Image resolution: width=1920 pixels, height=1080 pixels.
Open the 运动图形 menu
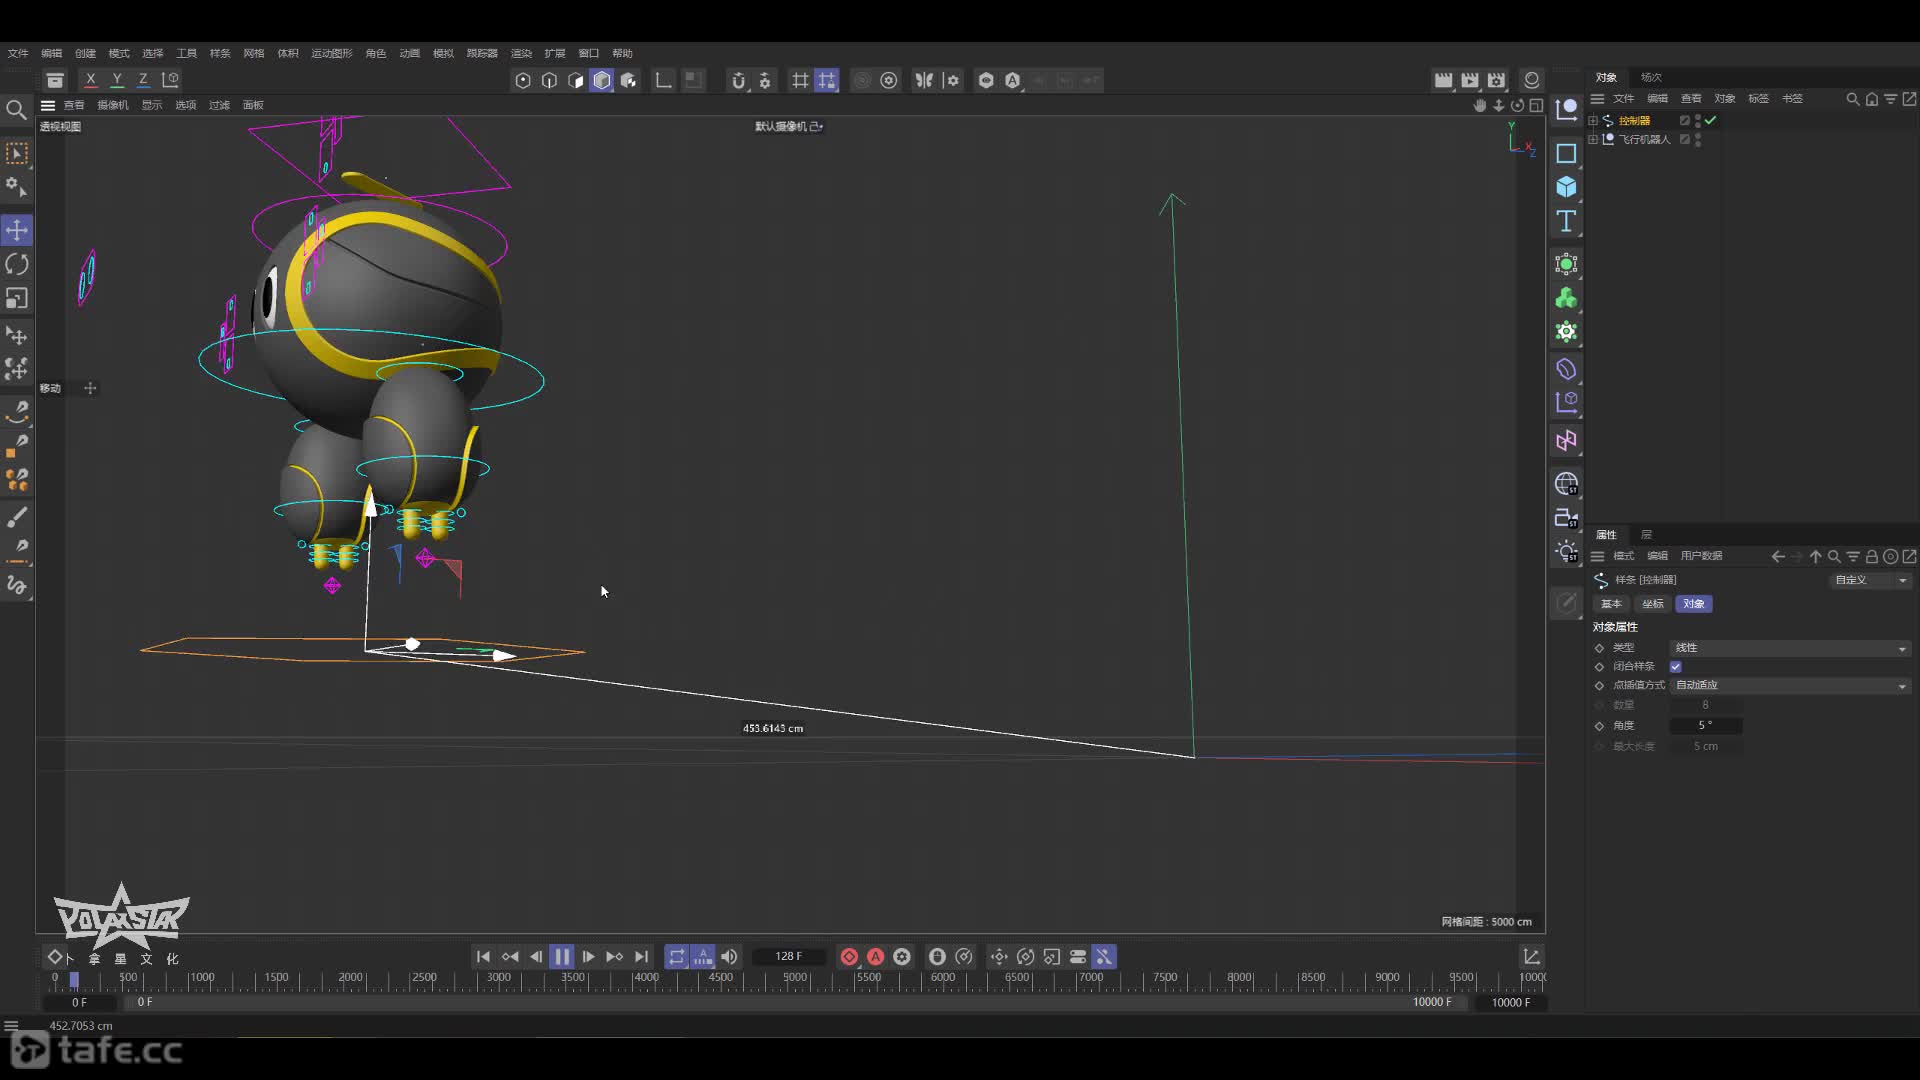click(x=331, y=53)
